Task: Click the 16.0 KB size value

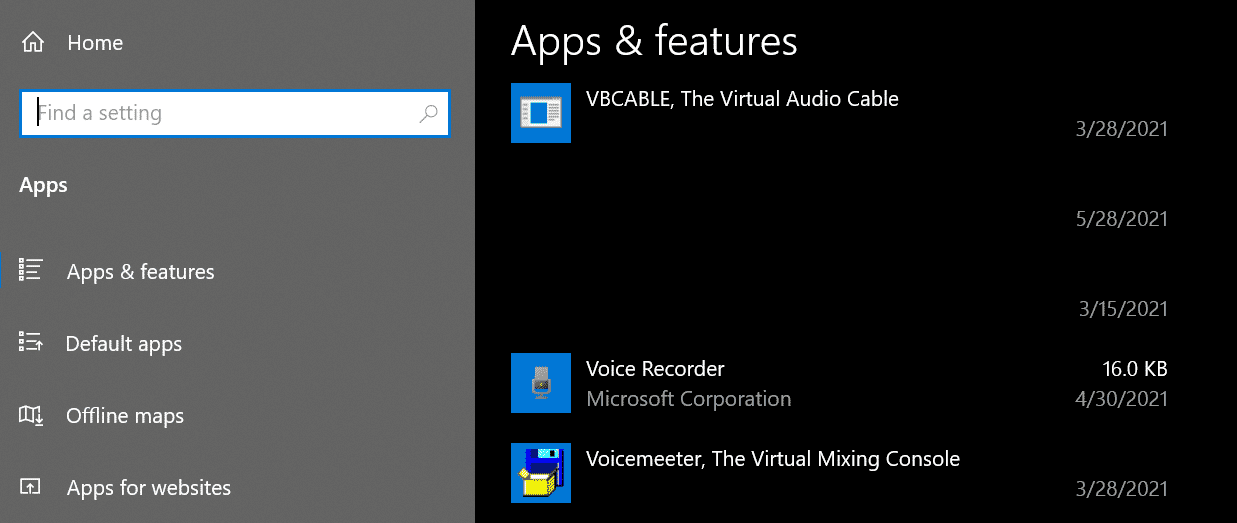Action: coord(1135,369)
